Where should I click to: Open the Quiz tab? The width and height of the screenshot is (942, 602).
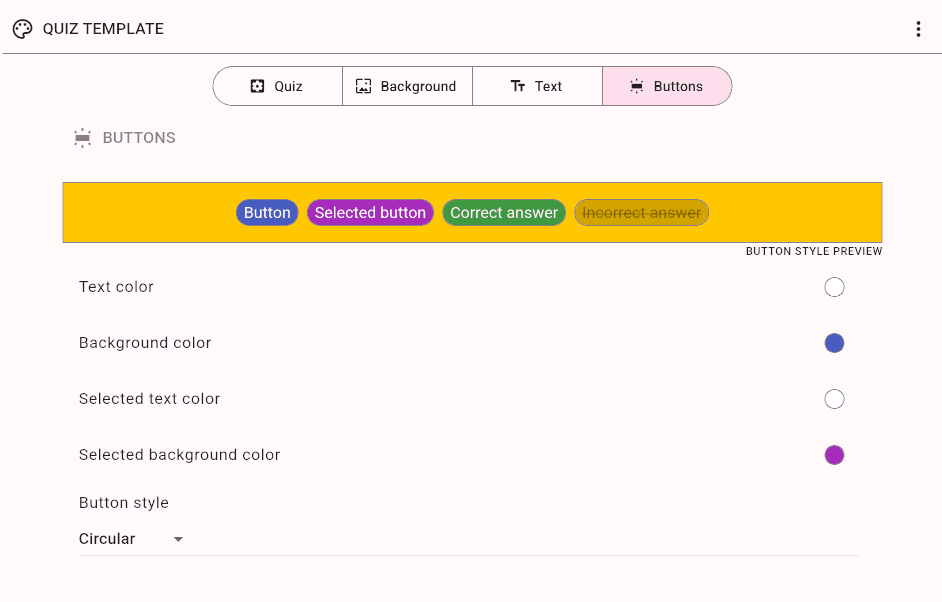tap(277, 86)
